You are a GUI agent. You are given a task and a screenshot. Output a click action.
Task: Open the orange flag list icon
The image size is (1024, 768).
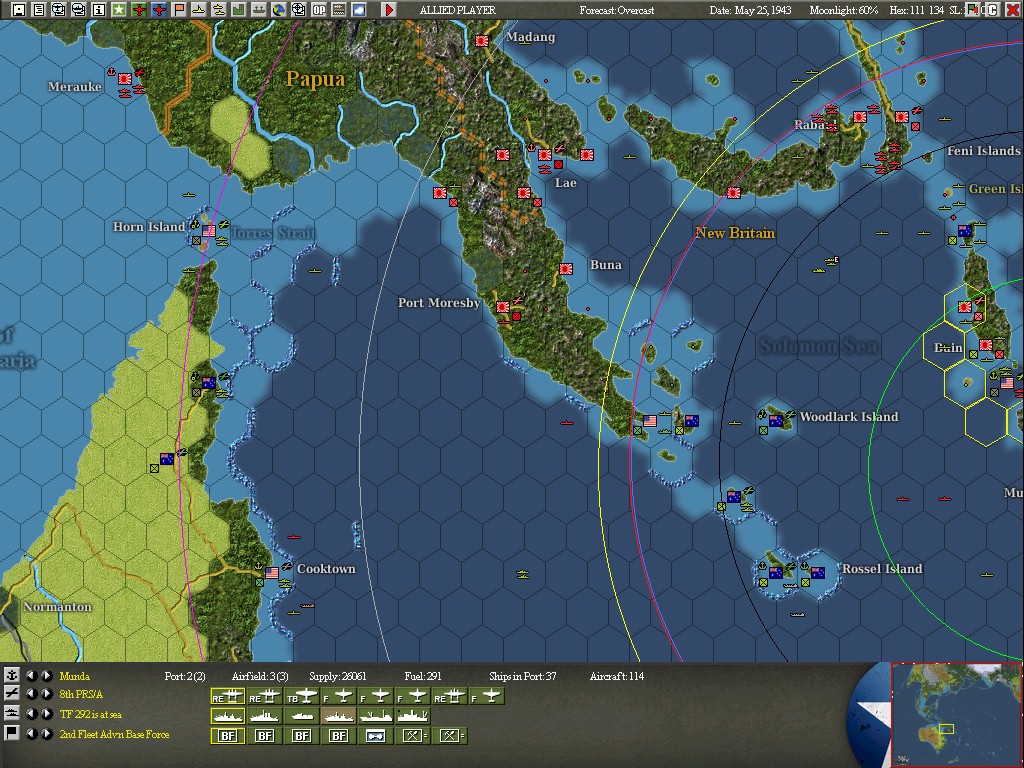coord(179,10)
